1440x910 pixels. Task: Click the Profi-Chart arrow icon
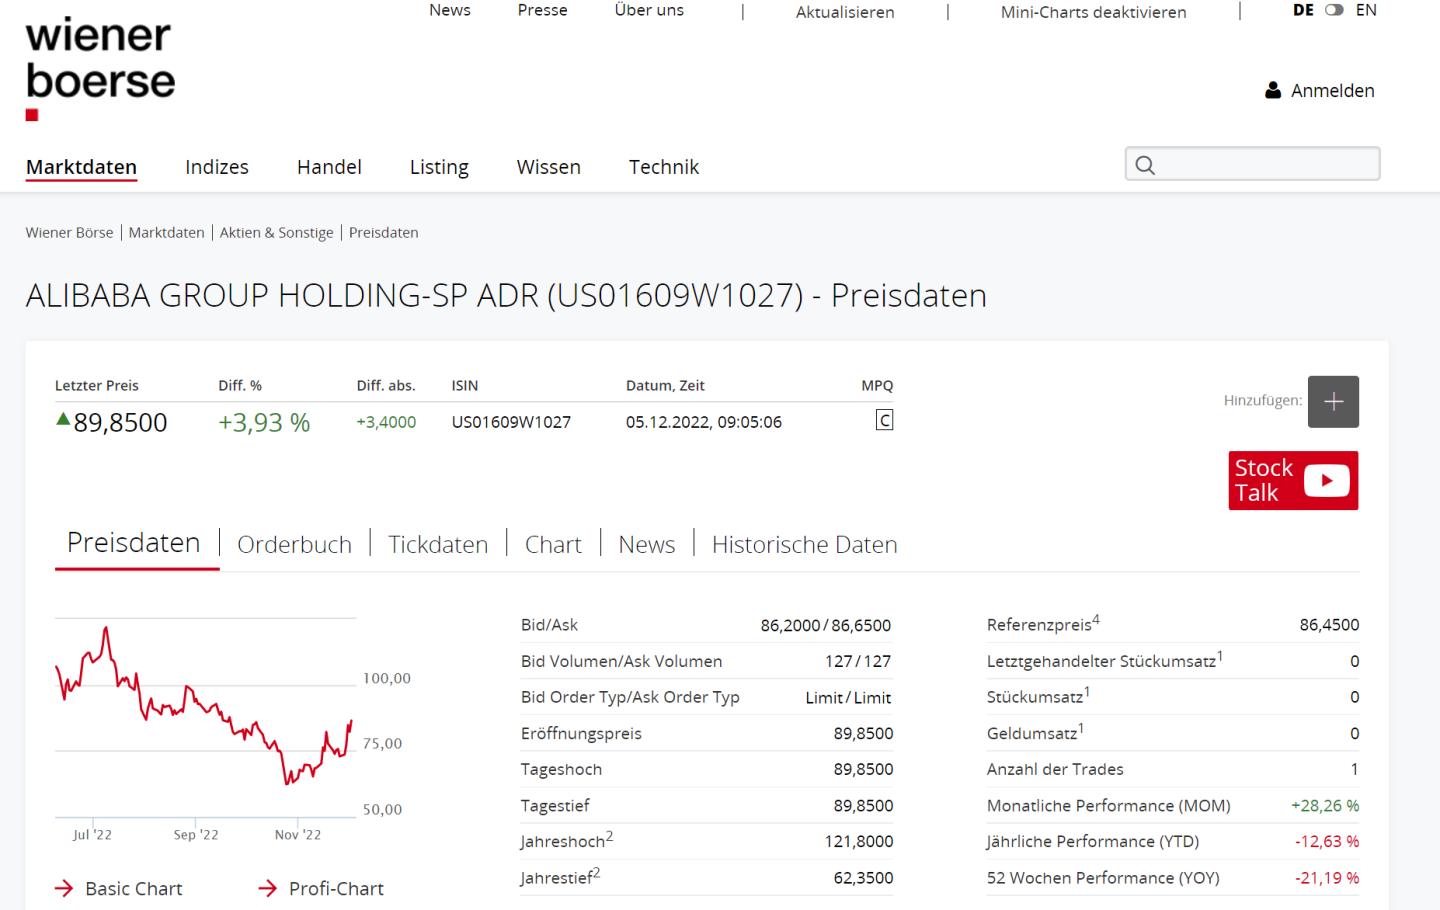tap(267, 888)
